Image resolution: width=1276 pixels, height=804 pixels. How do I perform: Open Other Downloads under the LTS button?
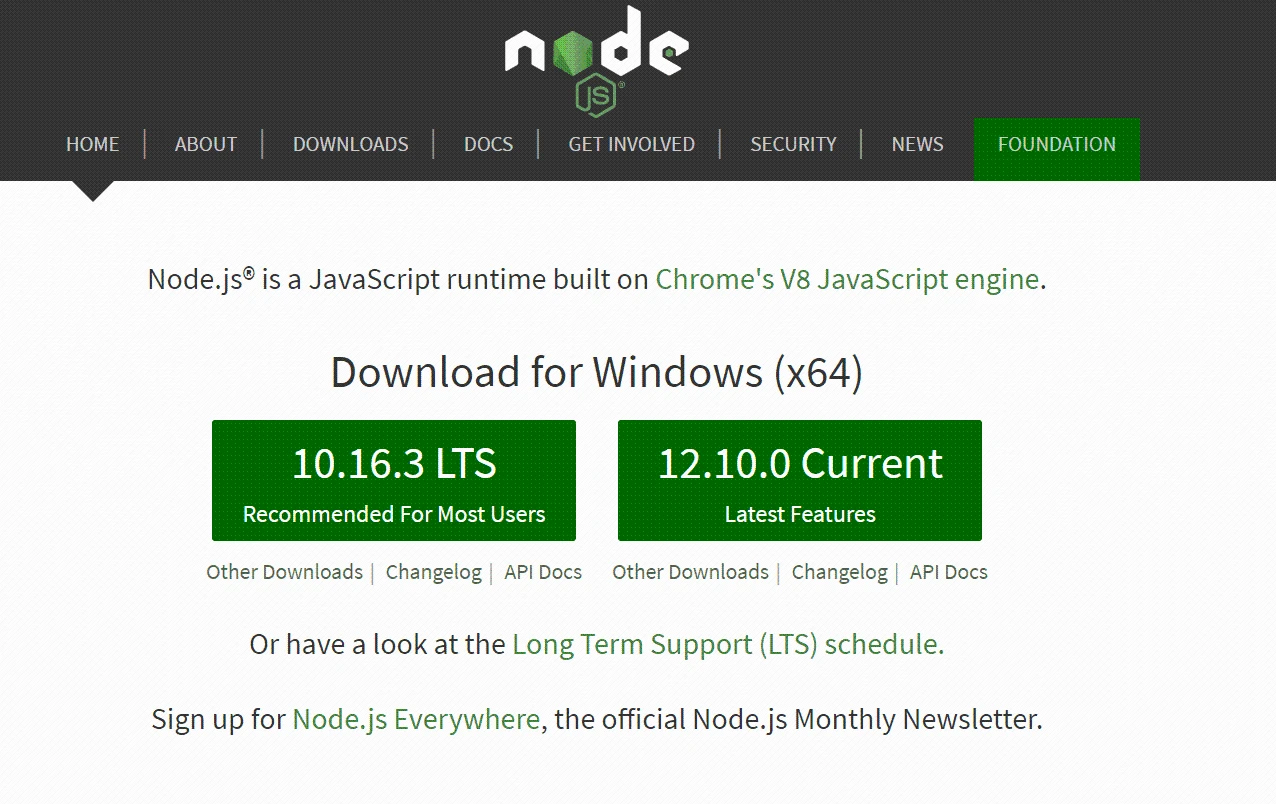click(x=285, y=572)
